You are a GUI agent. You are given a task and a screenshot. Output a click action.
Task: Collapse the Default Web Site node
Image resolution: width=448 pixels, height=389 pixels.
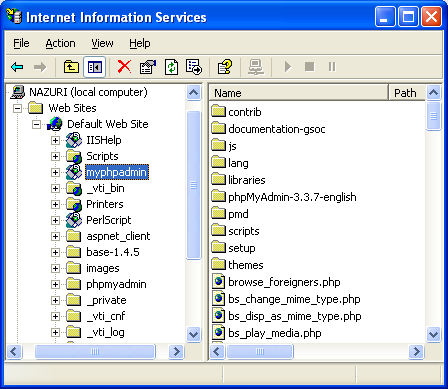[x=36, y=124]
